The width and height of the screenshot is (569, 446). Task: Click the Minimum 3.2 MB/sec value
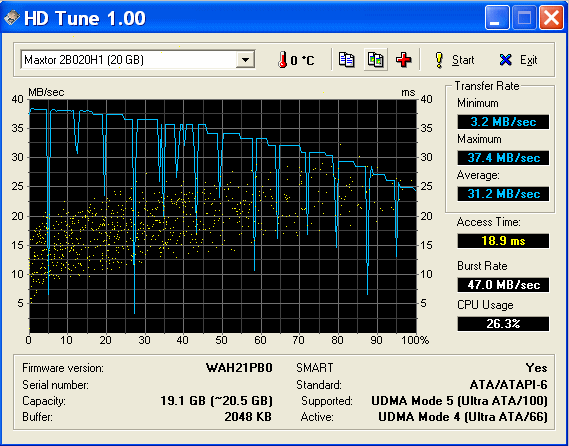(503, 122)
